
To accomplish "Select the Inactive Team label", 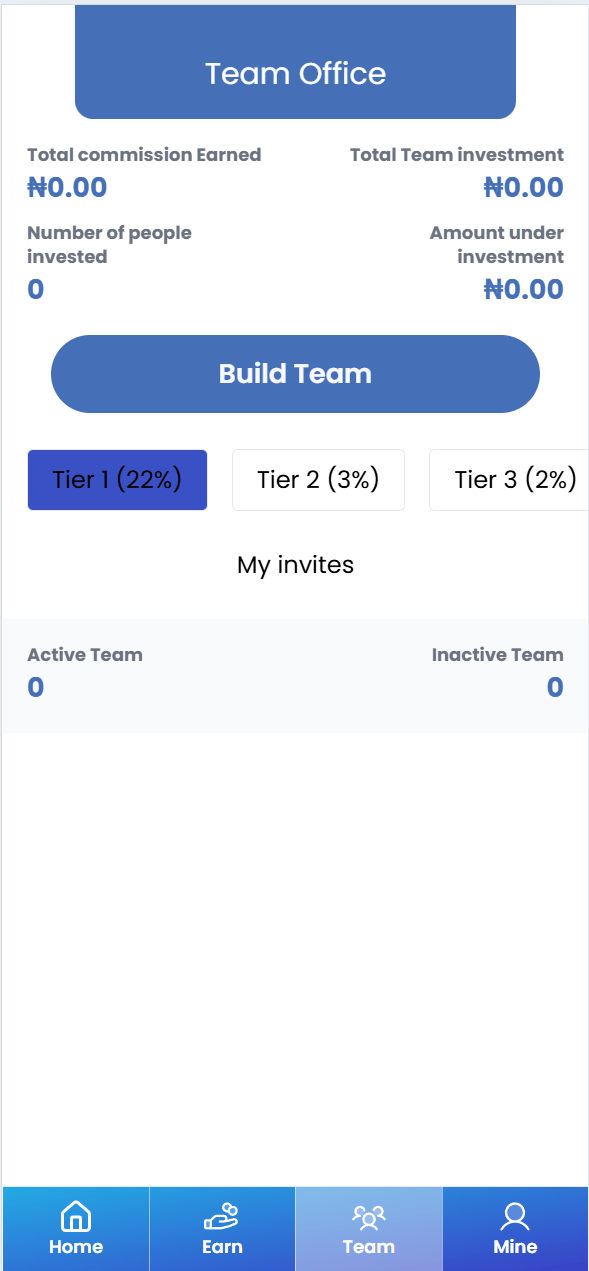I will tap(498, 655).
